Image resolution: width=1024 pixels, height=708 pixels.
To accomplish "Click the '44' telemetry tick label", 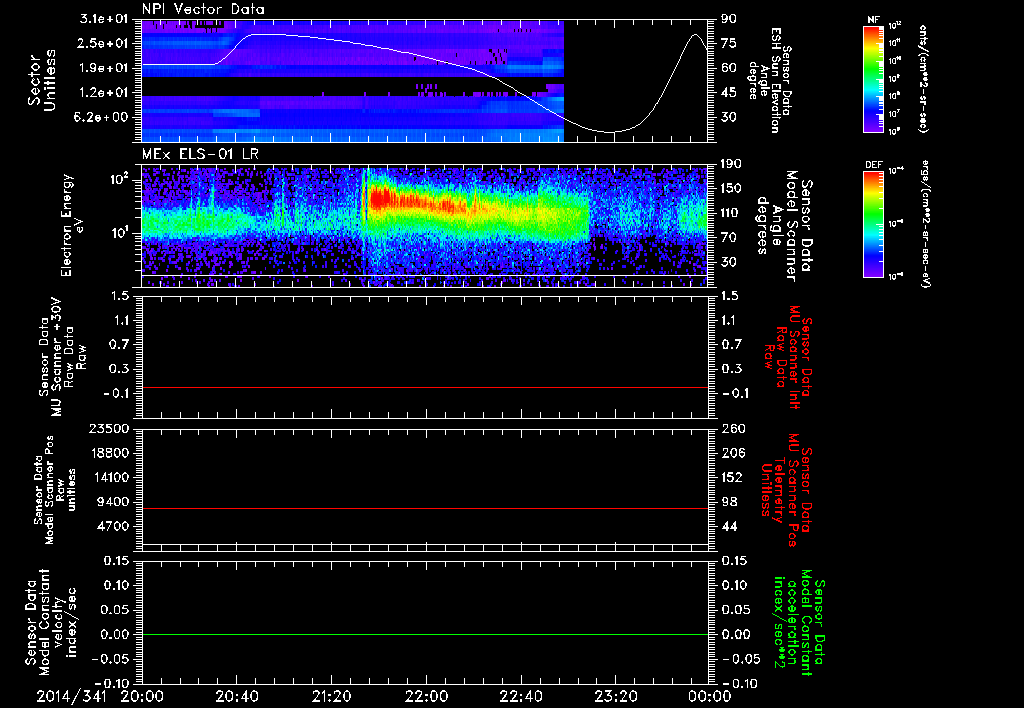I will click(x=728, y=526).
